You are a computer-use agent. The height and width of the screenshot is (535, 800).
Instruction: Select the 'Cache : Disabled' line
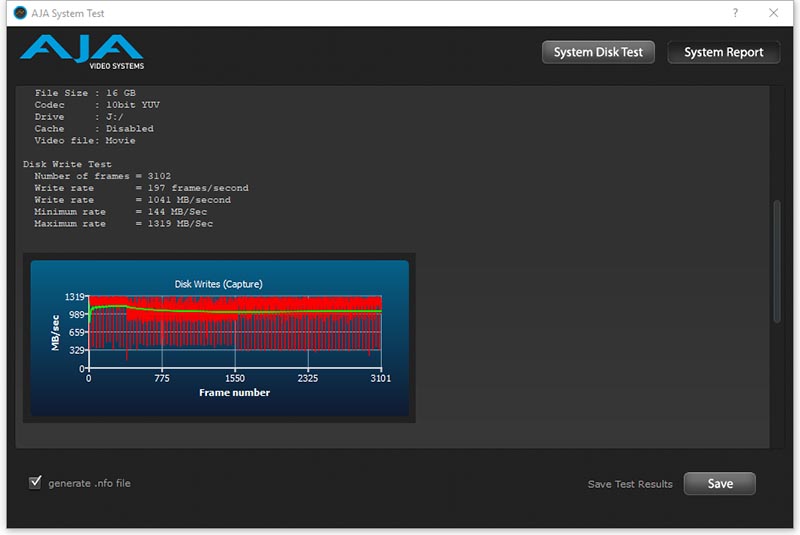click(x=94, y=129)
